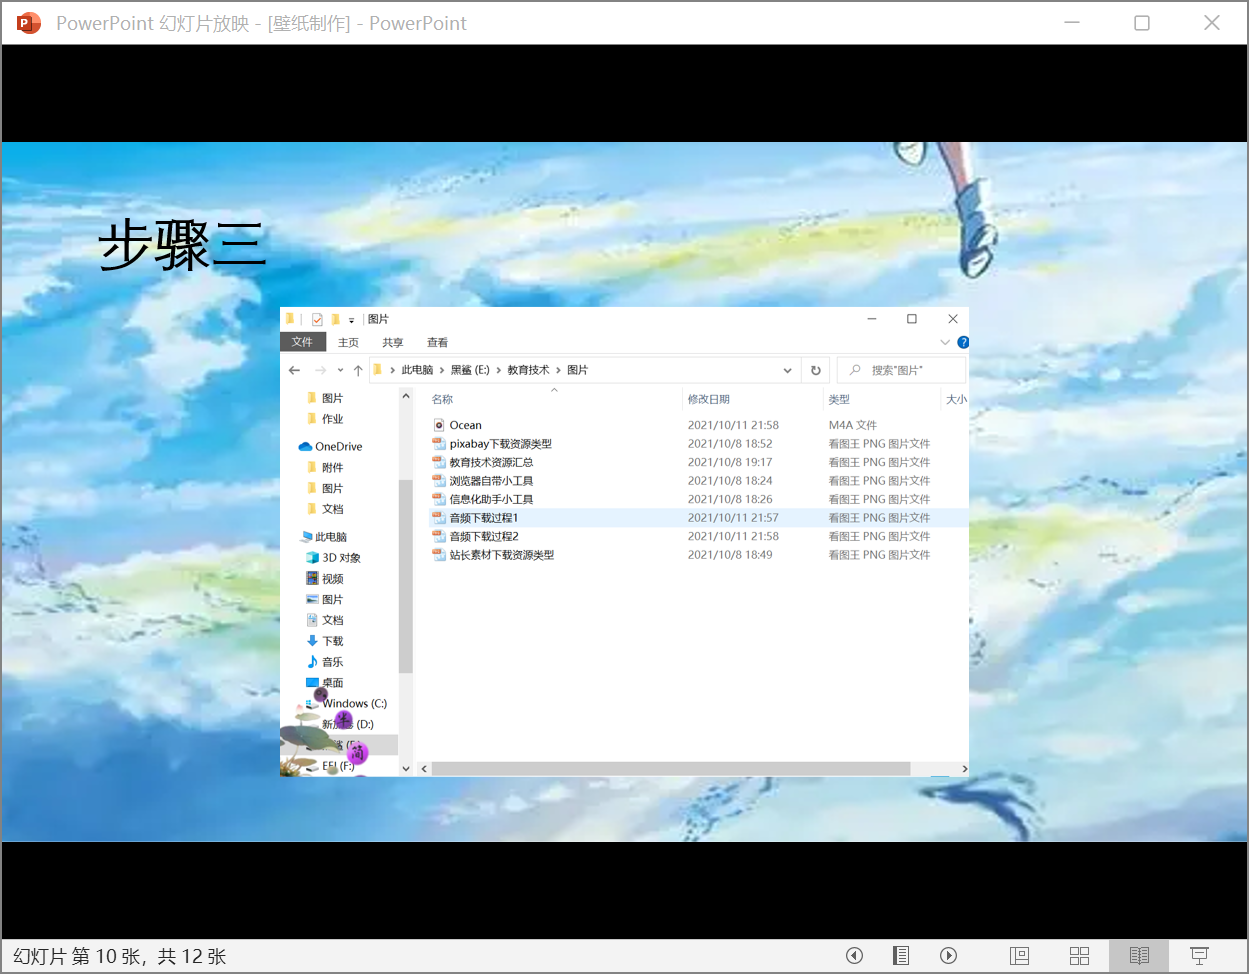
Task: Click the slide counter 幻灯片 第 10 张, 共 12 张
Action: [120, 956]
